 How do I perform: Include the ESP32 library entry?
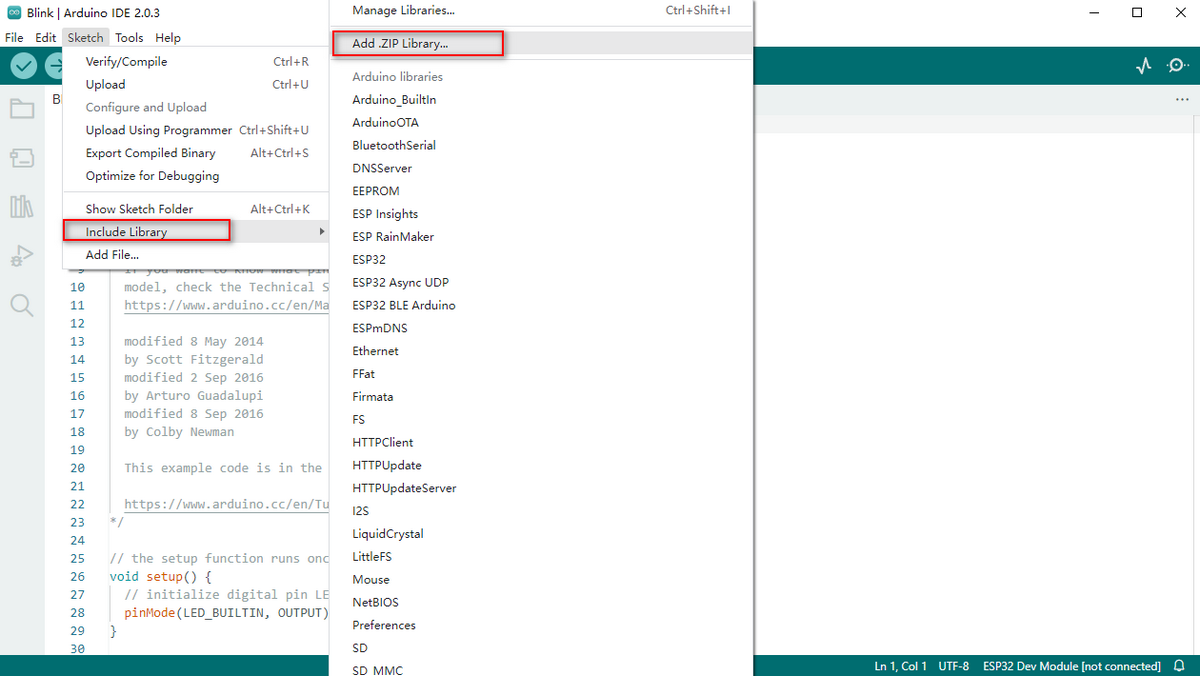tap(541, 259)
